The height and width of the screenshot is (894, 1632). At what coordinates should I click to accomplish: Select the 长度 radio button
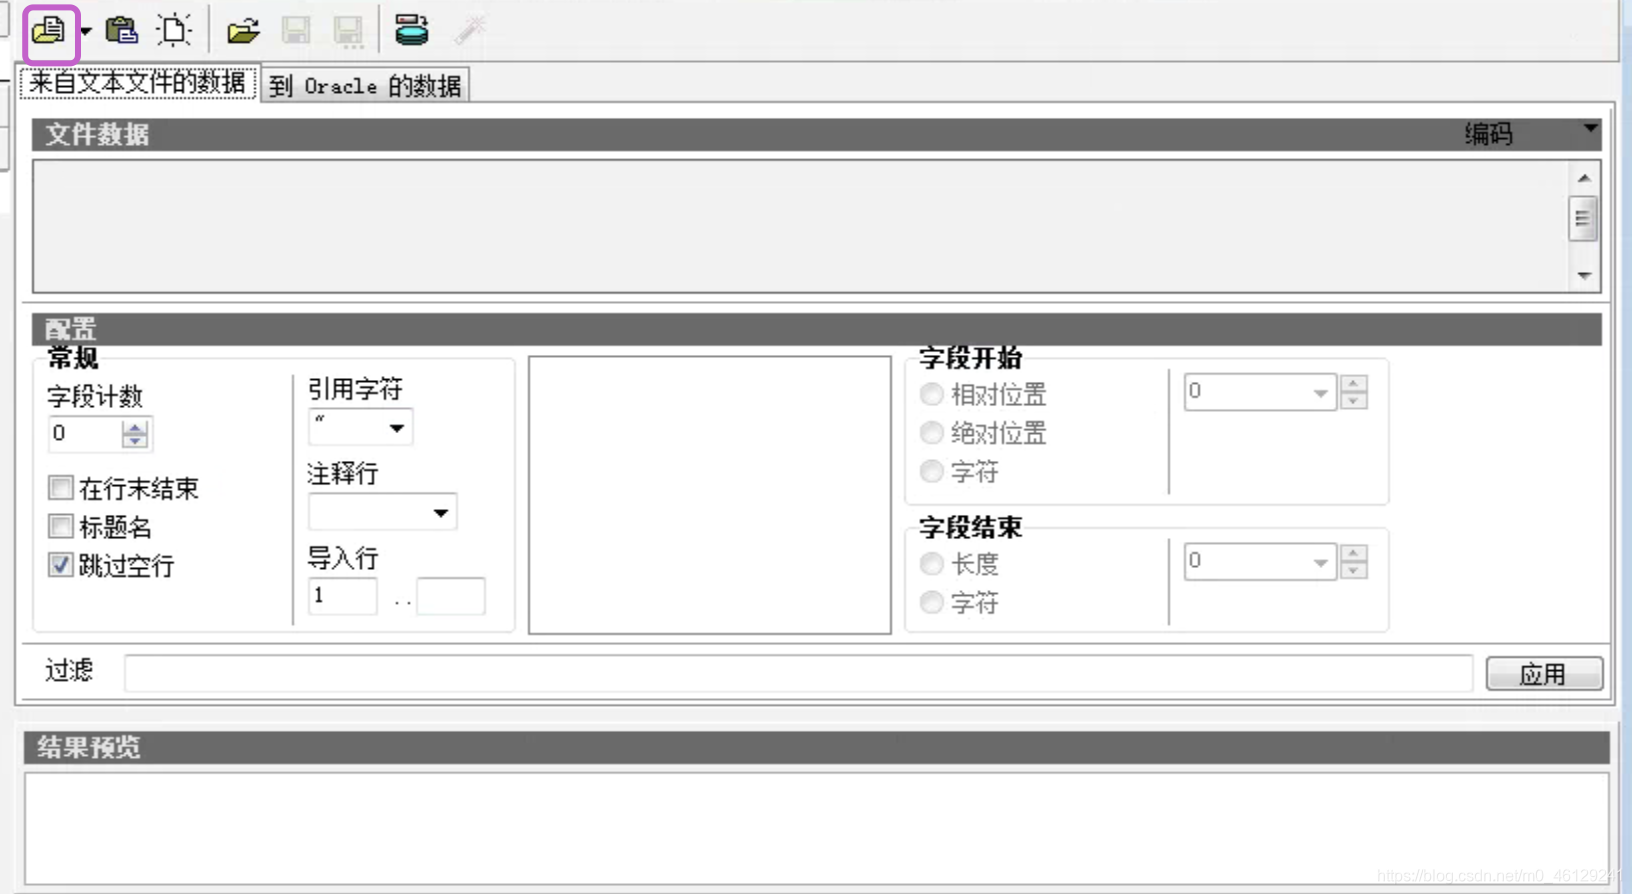tap(932, 564)
